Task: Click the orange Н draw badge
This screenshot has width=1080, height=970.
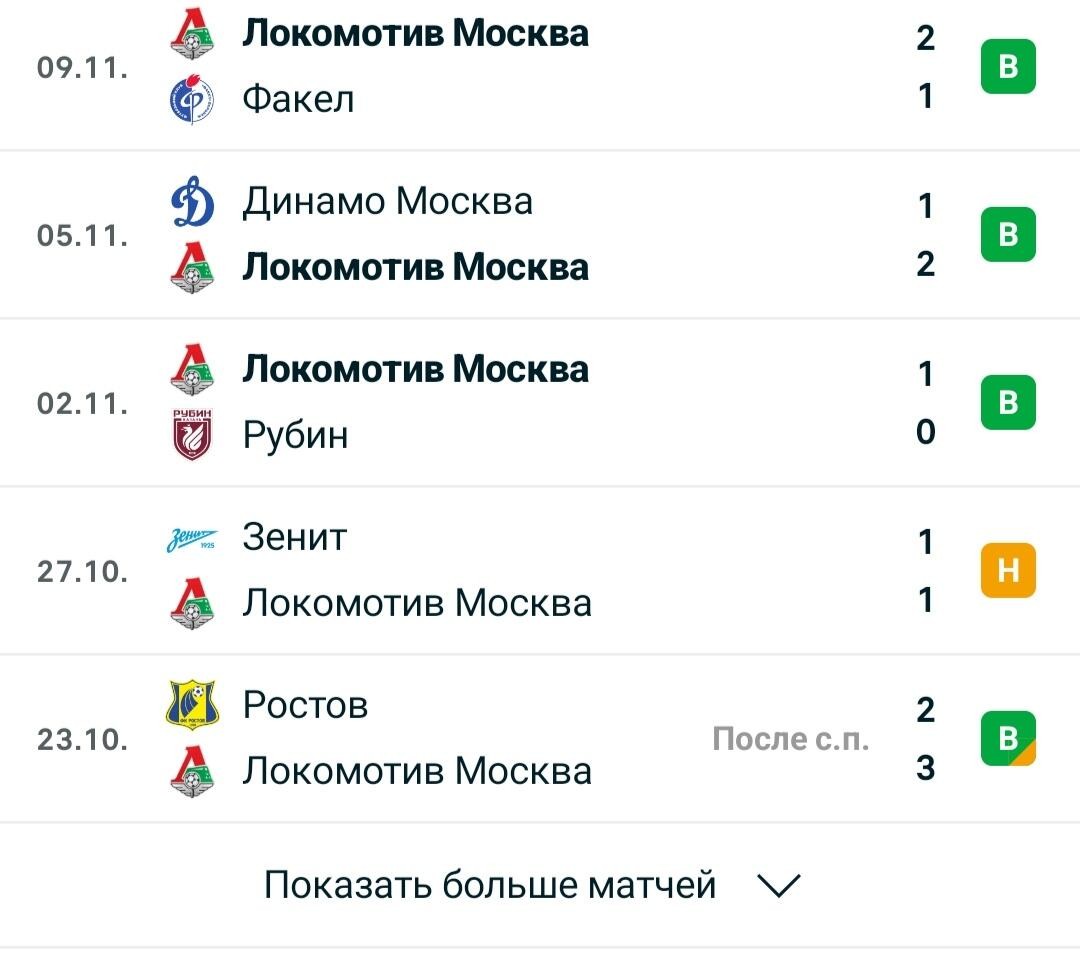Action: 1008,570
